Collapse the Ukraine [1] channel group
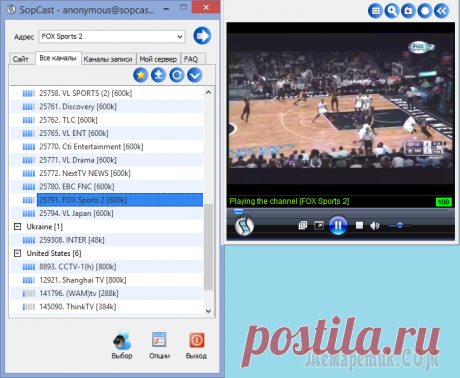The image size is (460, 378). [x=17, y=227]
